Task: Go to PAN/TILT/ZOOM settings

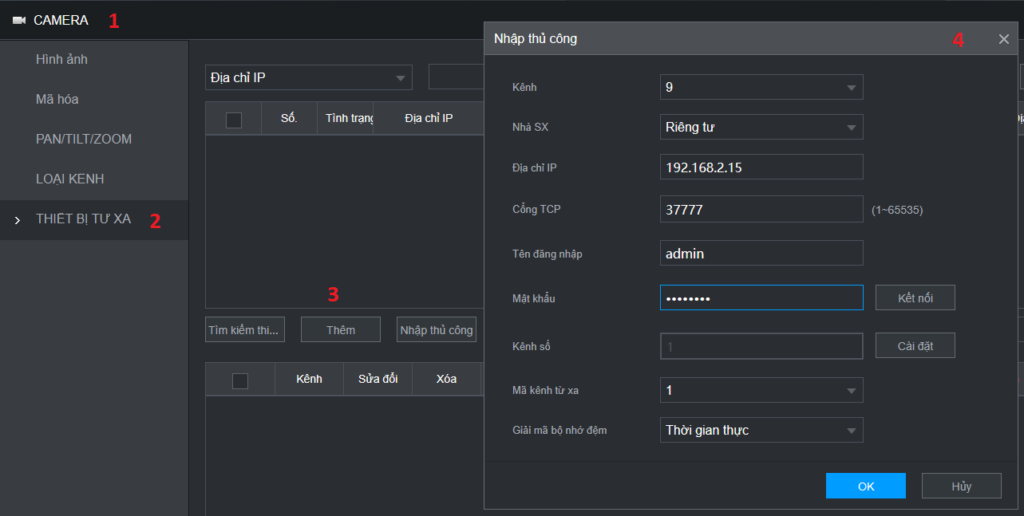Action: click(83, 139)
